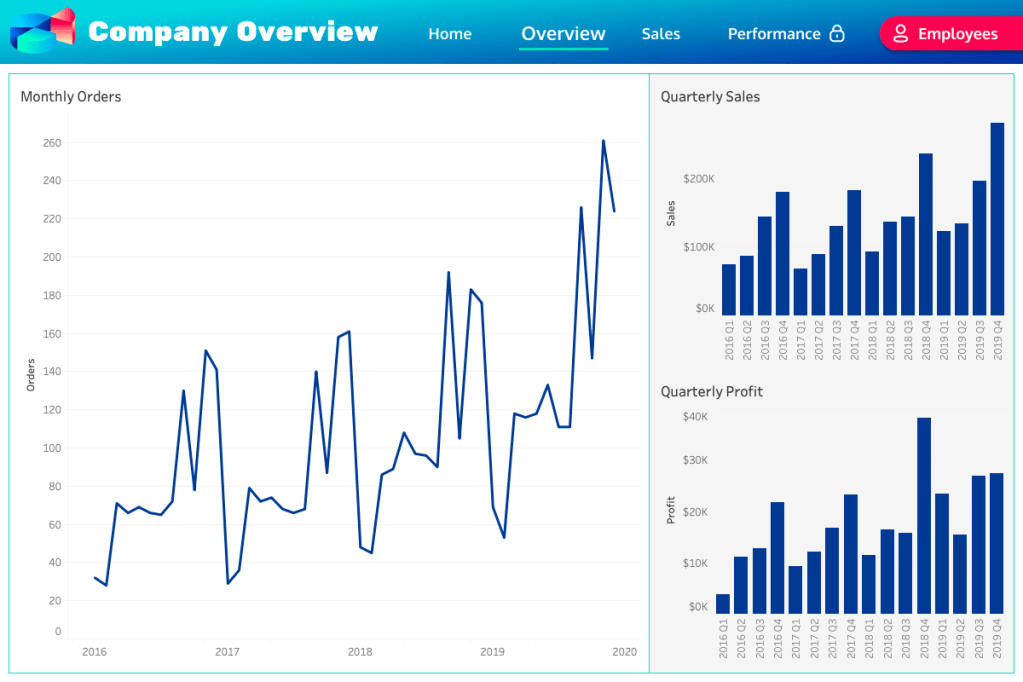This screenshot has width=1023, height=682.
Task: Click the 2016 Q1 bar in Quarterly Profit
Action: click(723, 604)
